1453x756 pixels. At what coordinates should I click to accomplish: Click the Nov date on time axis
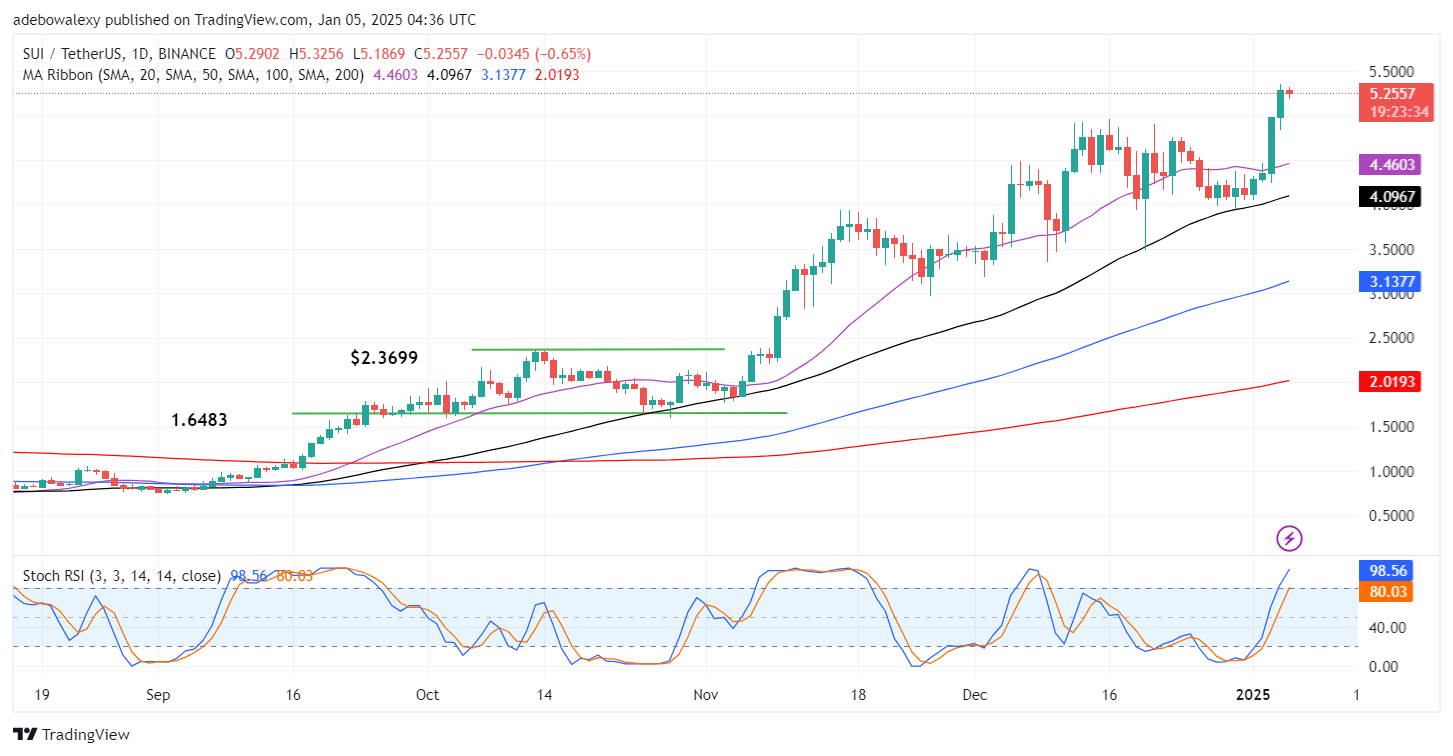point(706,694)
